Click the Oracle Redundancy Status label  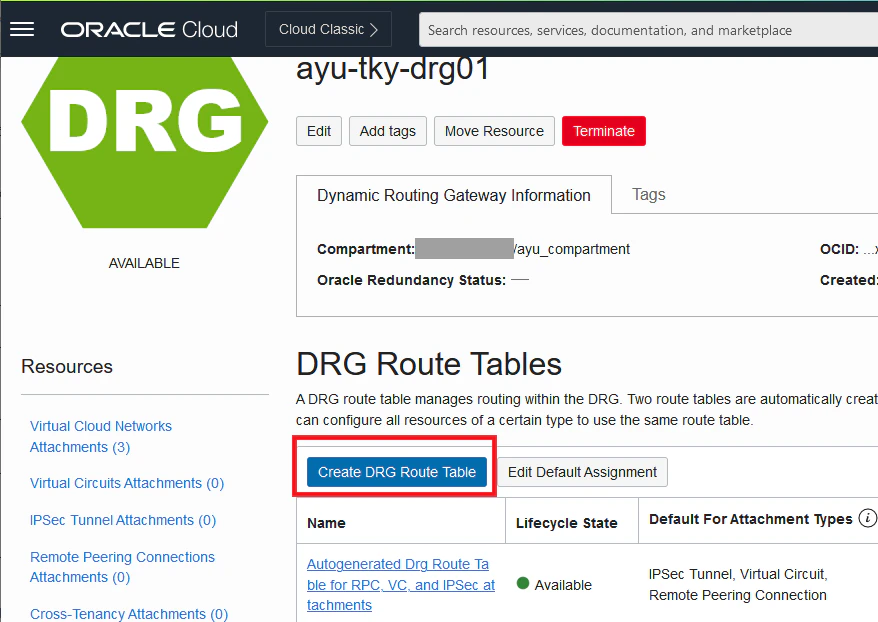point(412,280)
